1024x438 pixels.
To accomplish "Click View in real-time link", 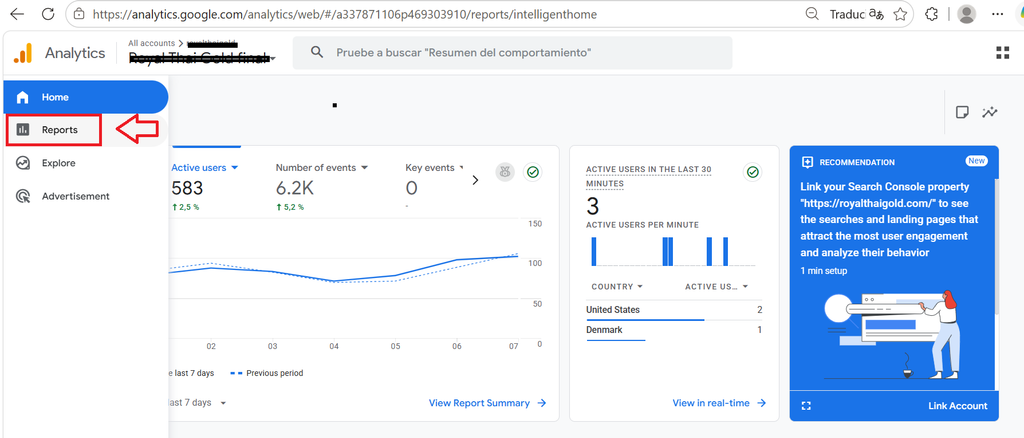I will coord(719,403).
